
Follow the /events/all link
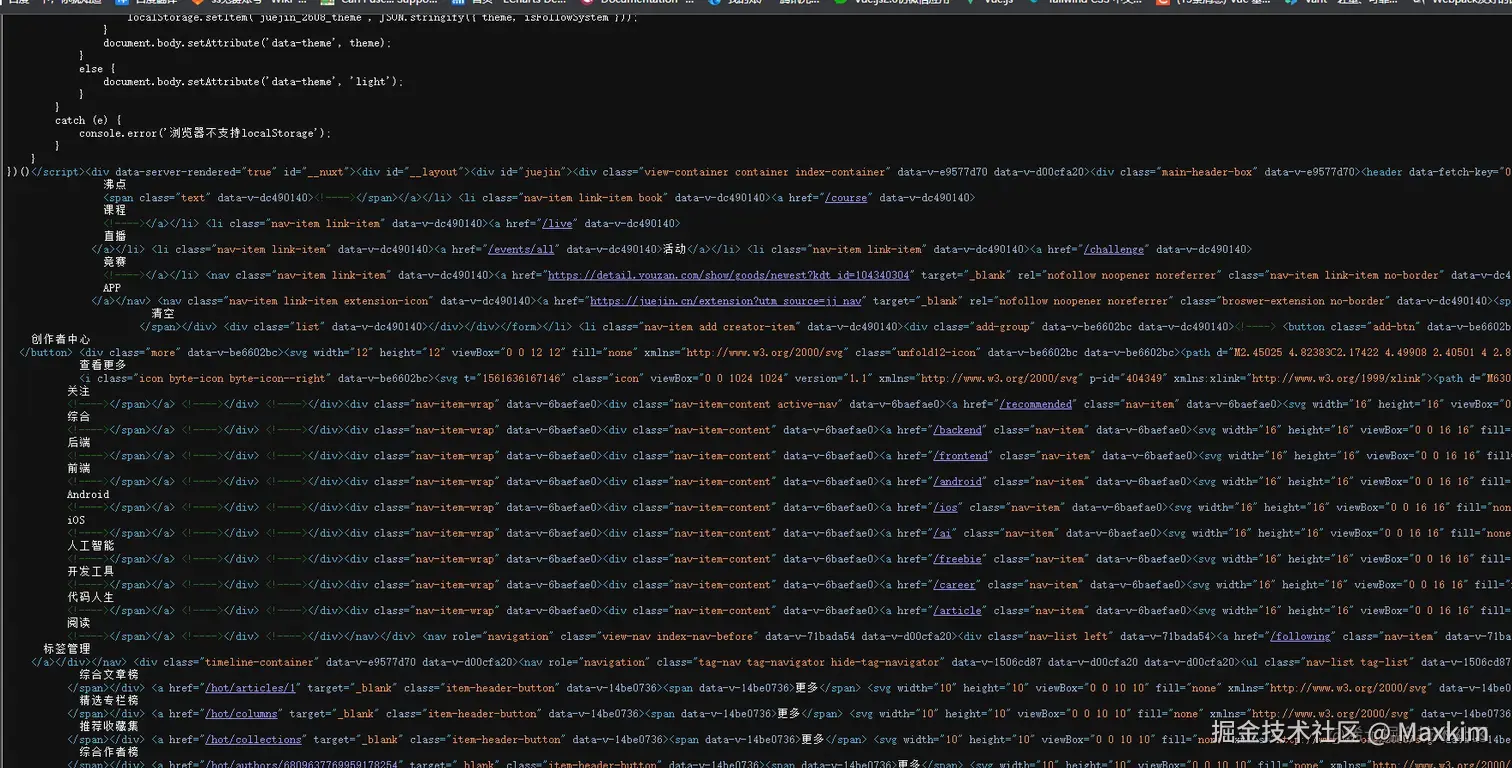pos(521,250)
